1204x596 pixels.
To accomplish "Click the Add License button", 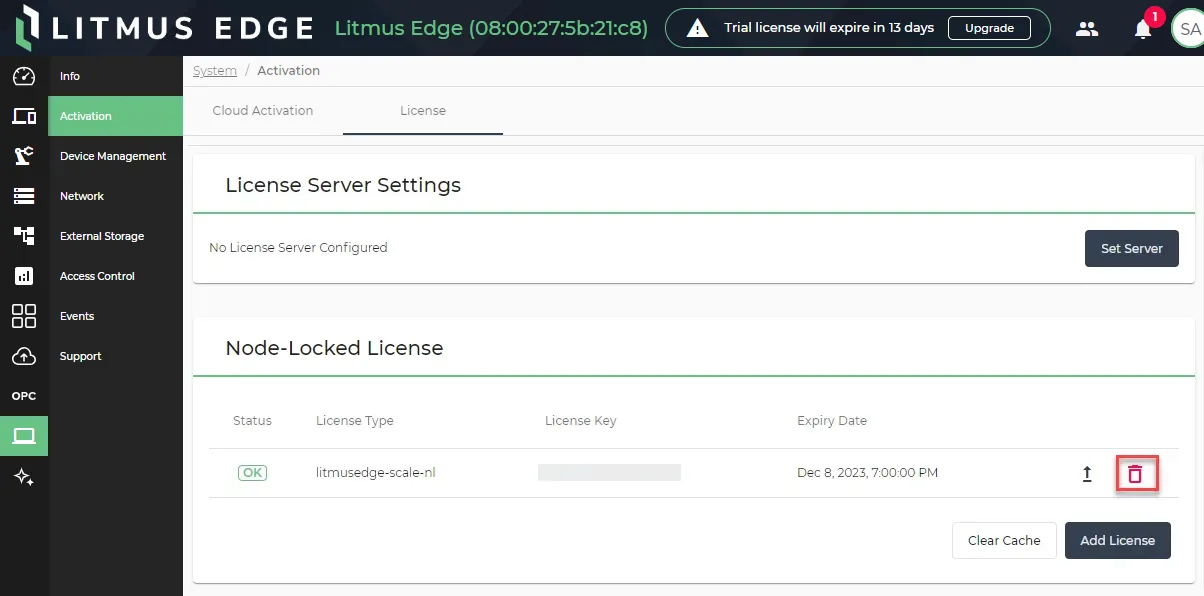I will pyautogui.click(x=1117, y=540).
